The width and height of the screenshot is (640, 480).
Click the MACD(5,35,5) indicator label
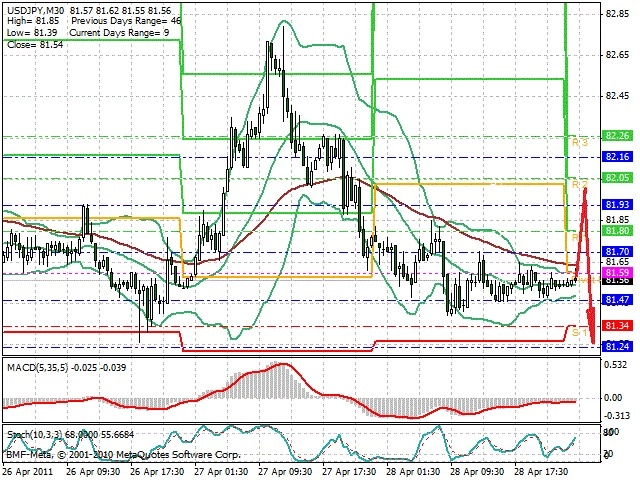(x=38, y=368)
